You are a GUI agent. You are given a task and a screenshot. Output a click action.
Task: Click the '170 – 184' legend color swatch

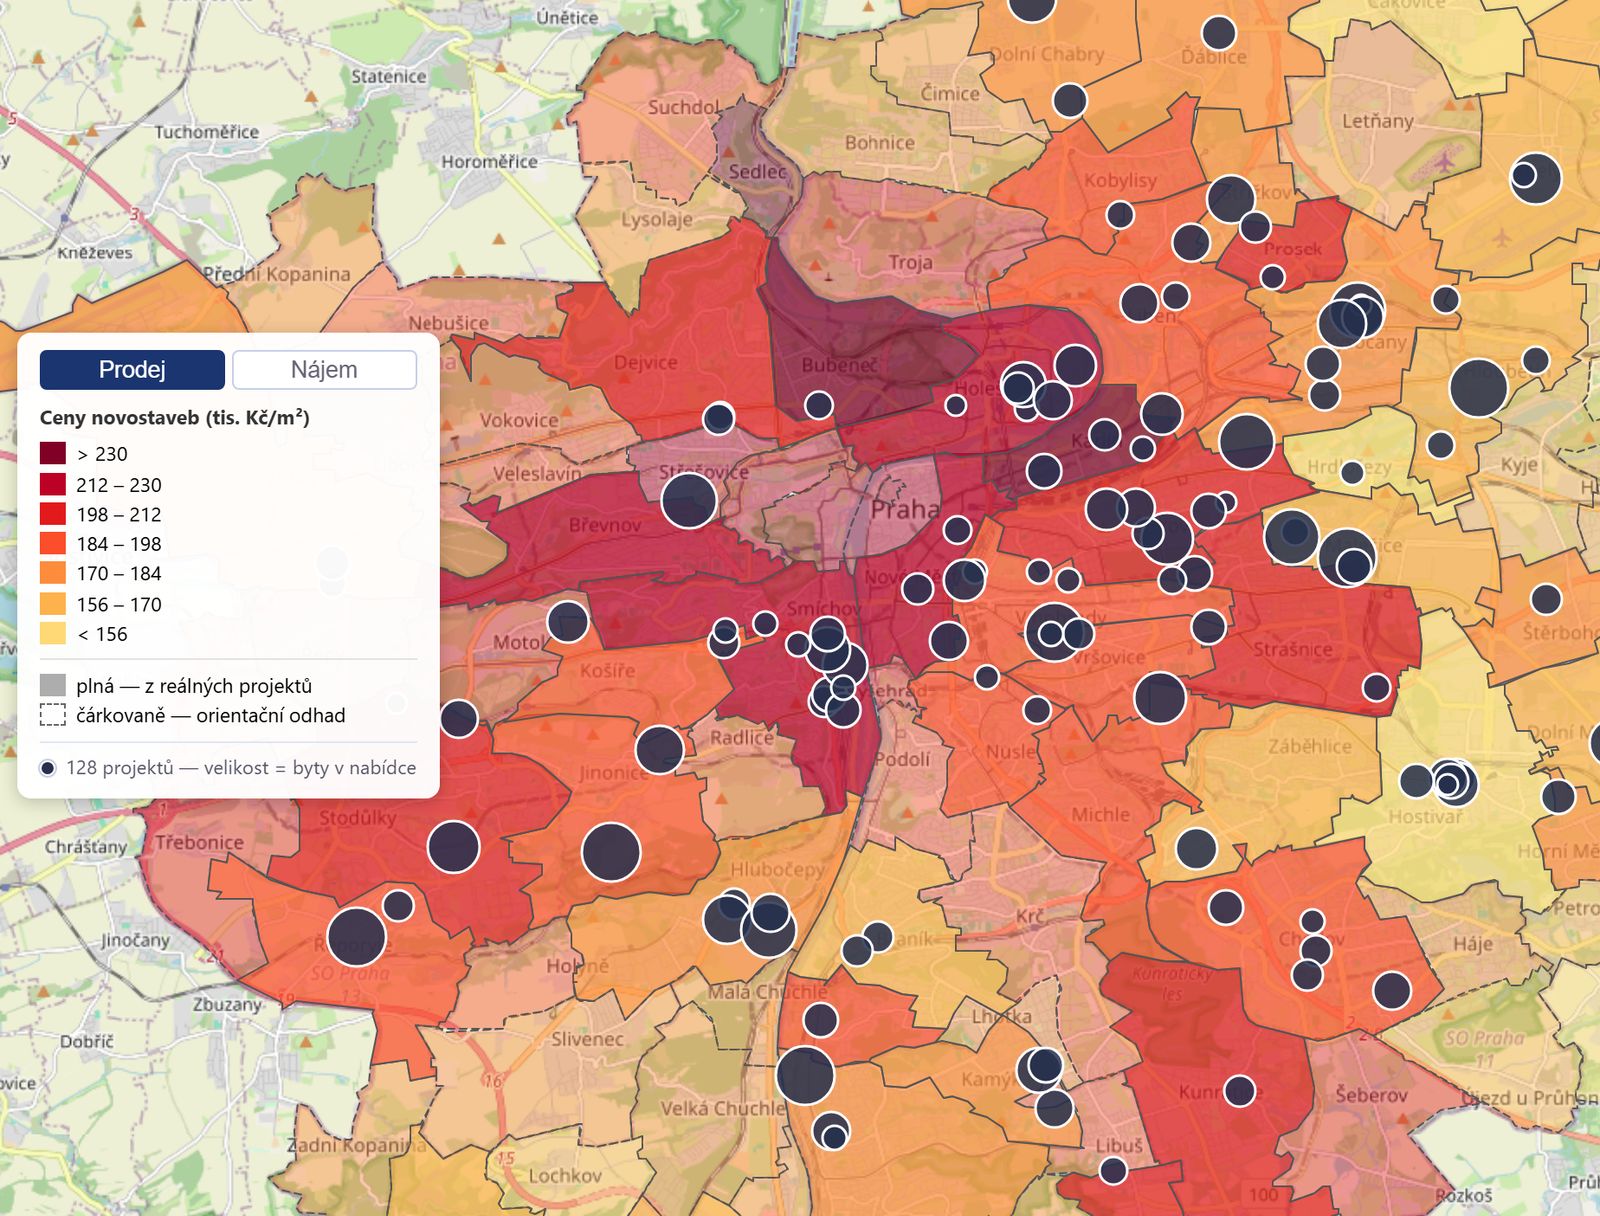pos(53,573)
